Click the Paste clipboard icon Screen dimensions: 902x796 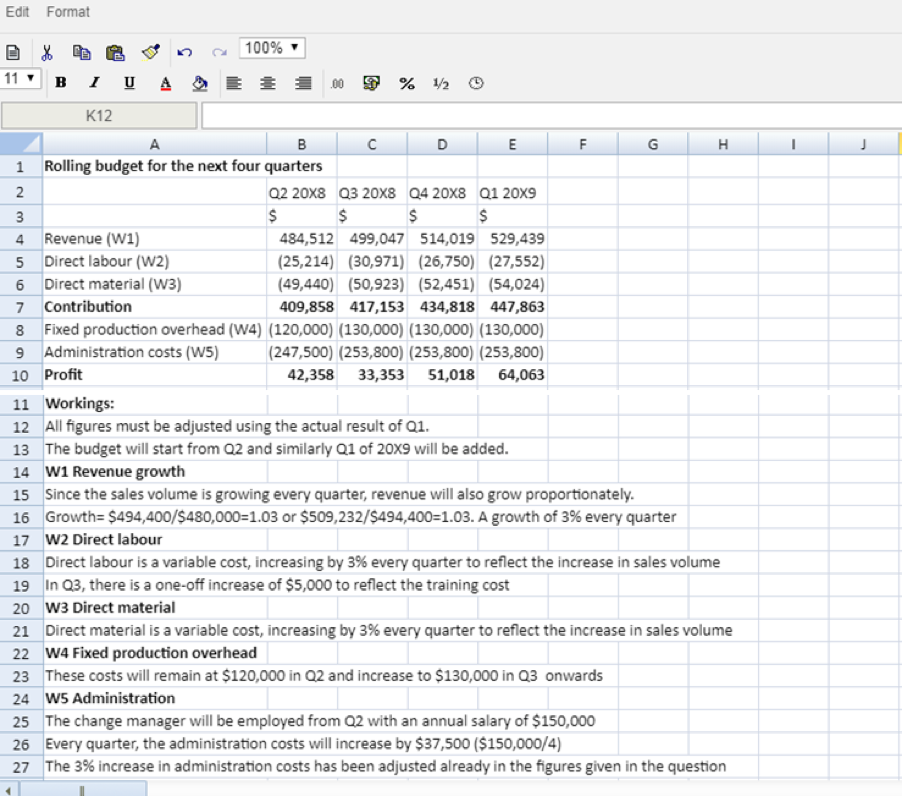115,50
